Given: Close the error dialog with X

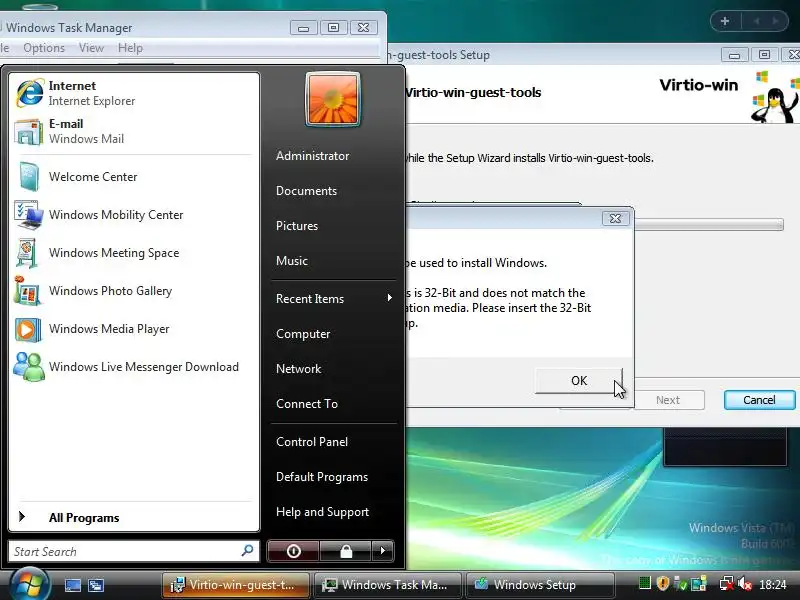Looking at the screenshot, I should (x=615, y=218).
